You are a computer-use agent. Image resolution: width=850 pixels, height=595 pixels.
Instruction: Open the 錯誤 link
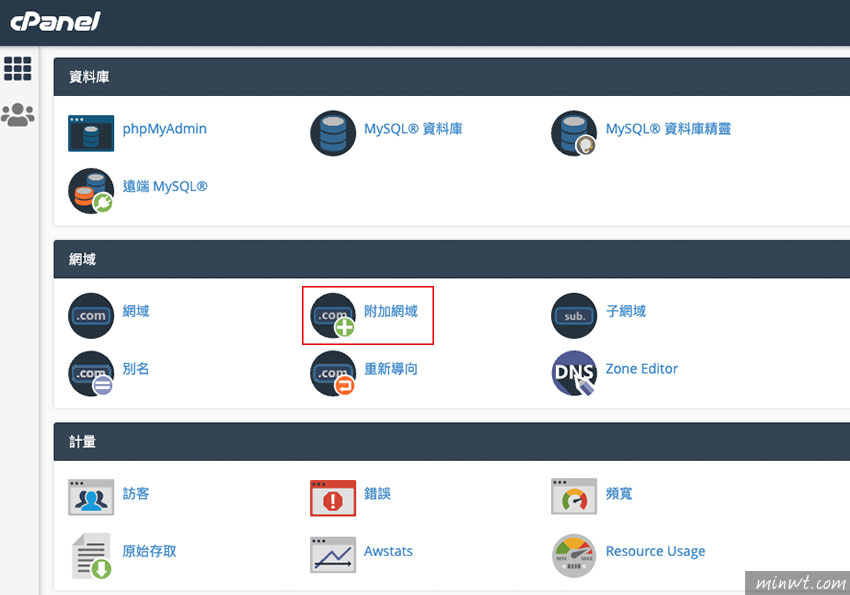377,494
